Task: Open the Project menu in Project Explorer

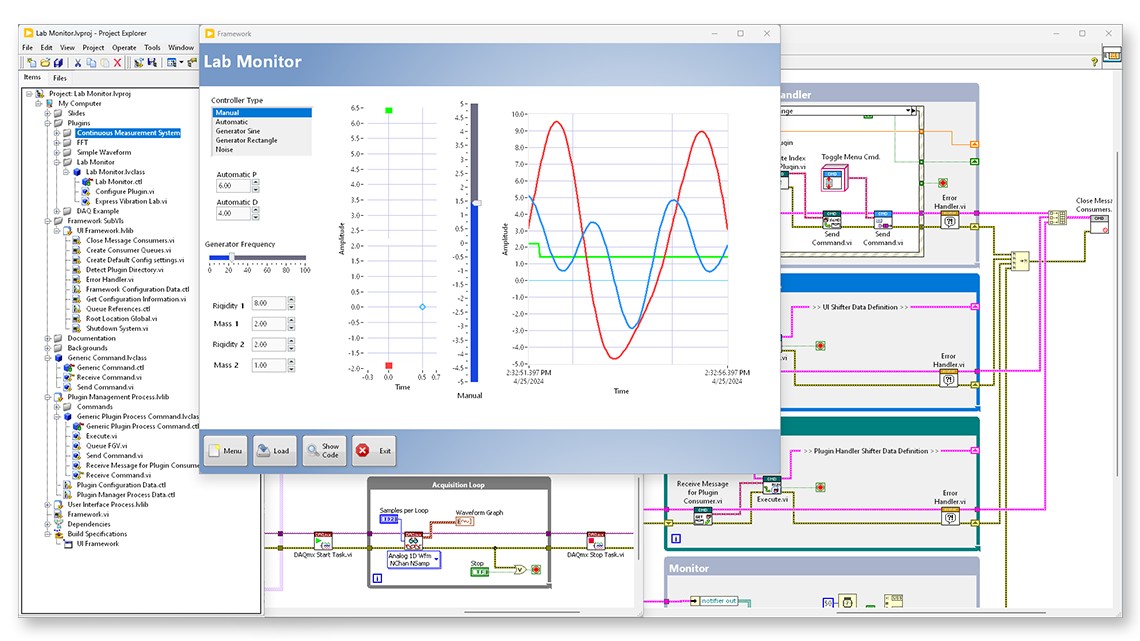Action: (x=93, y=47)
